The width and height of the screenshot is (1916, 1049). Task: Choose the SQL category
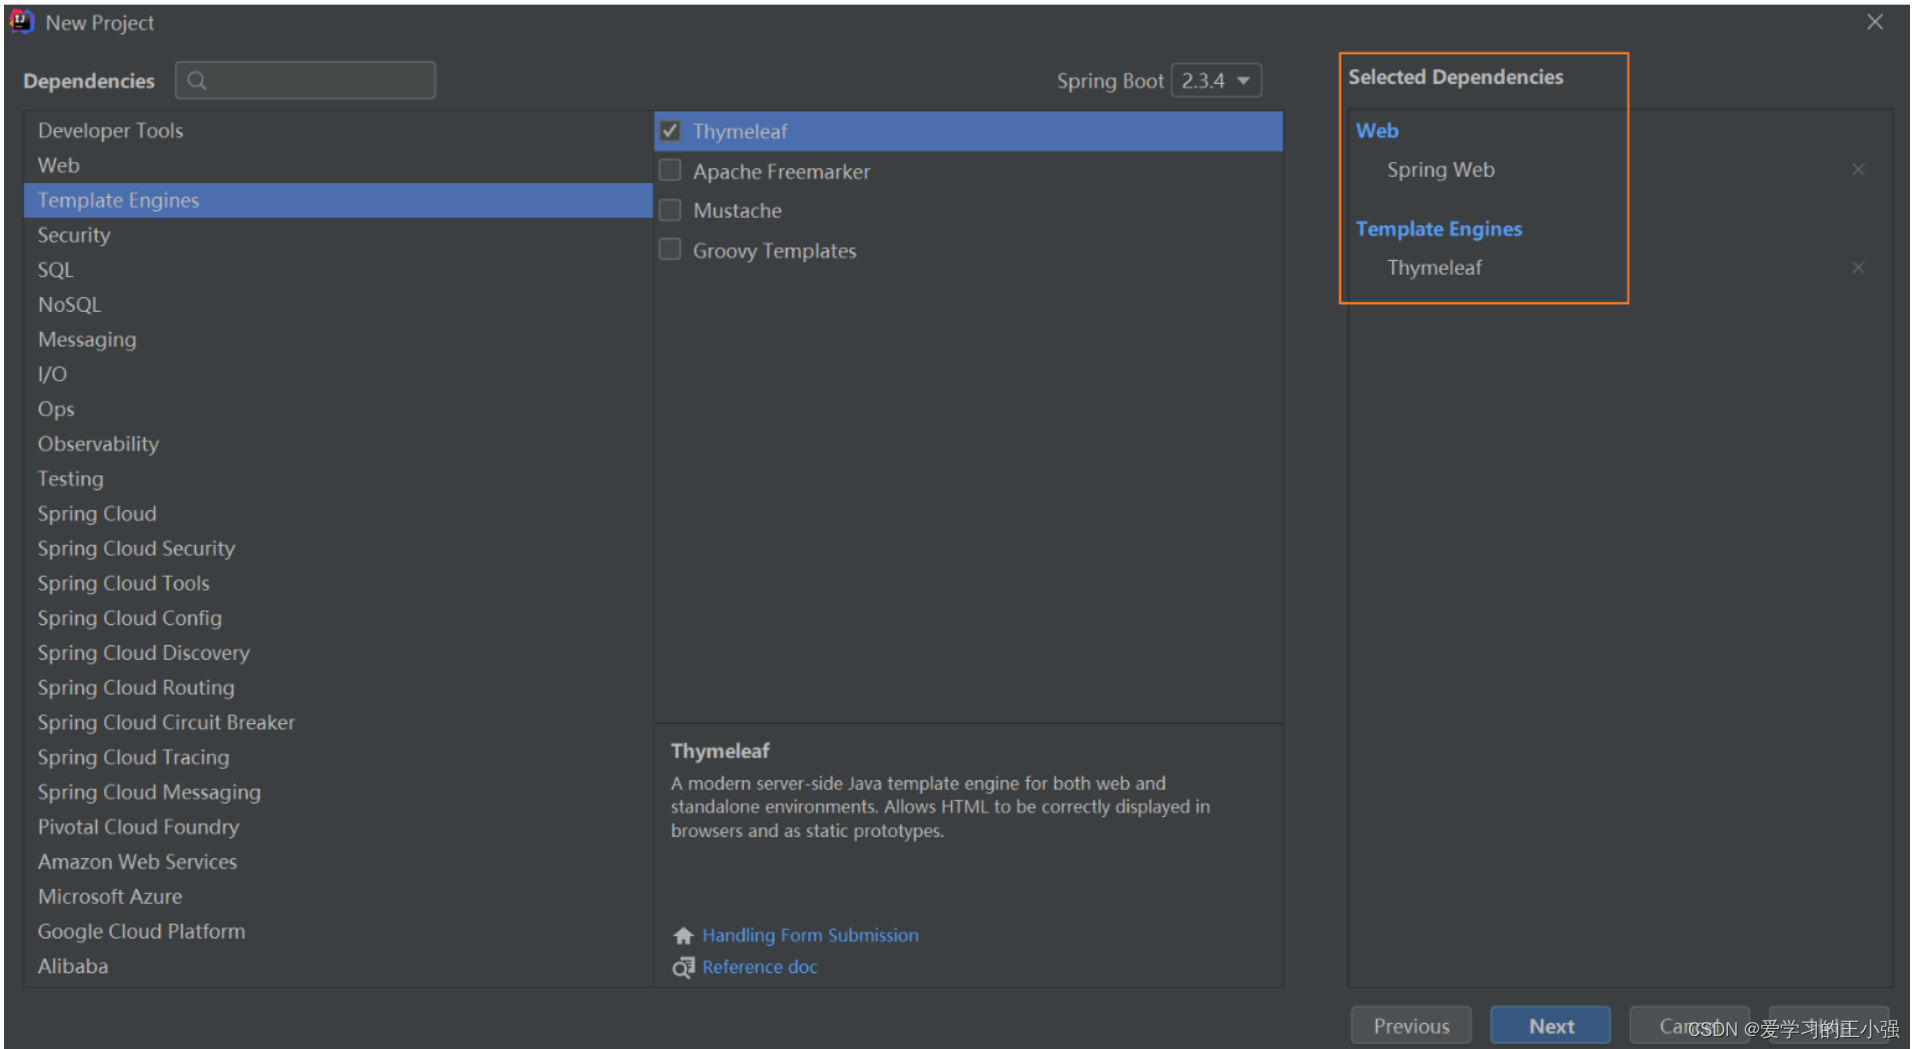tap(338, 270)
